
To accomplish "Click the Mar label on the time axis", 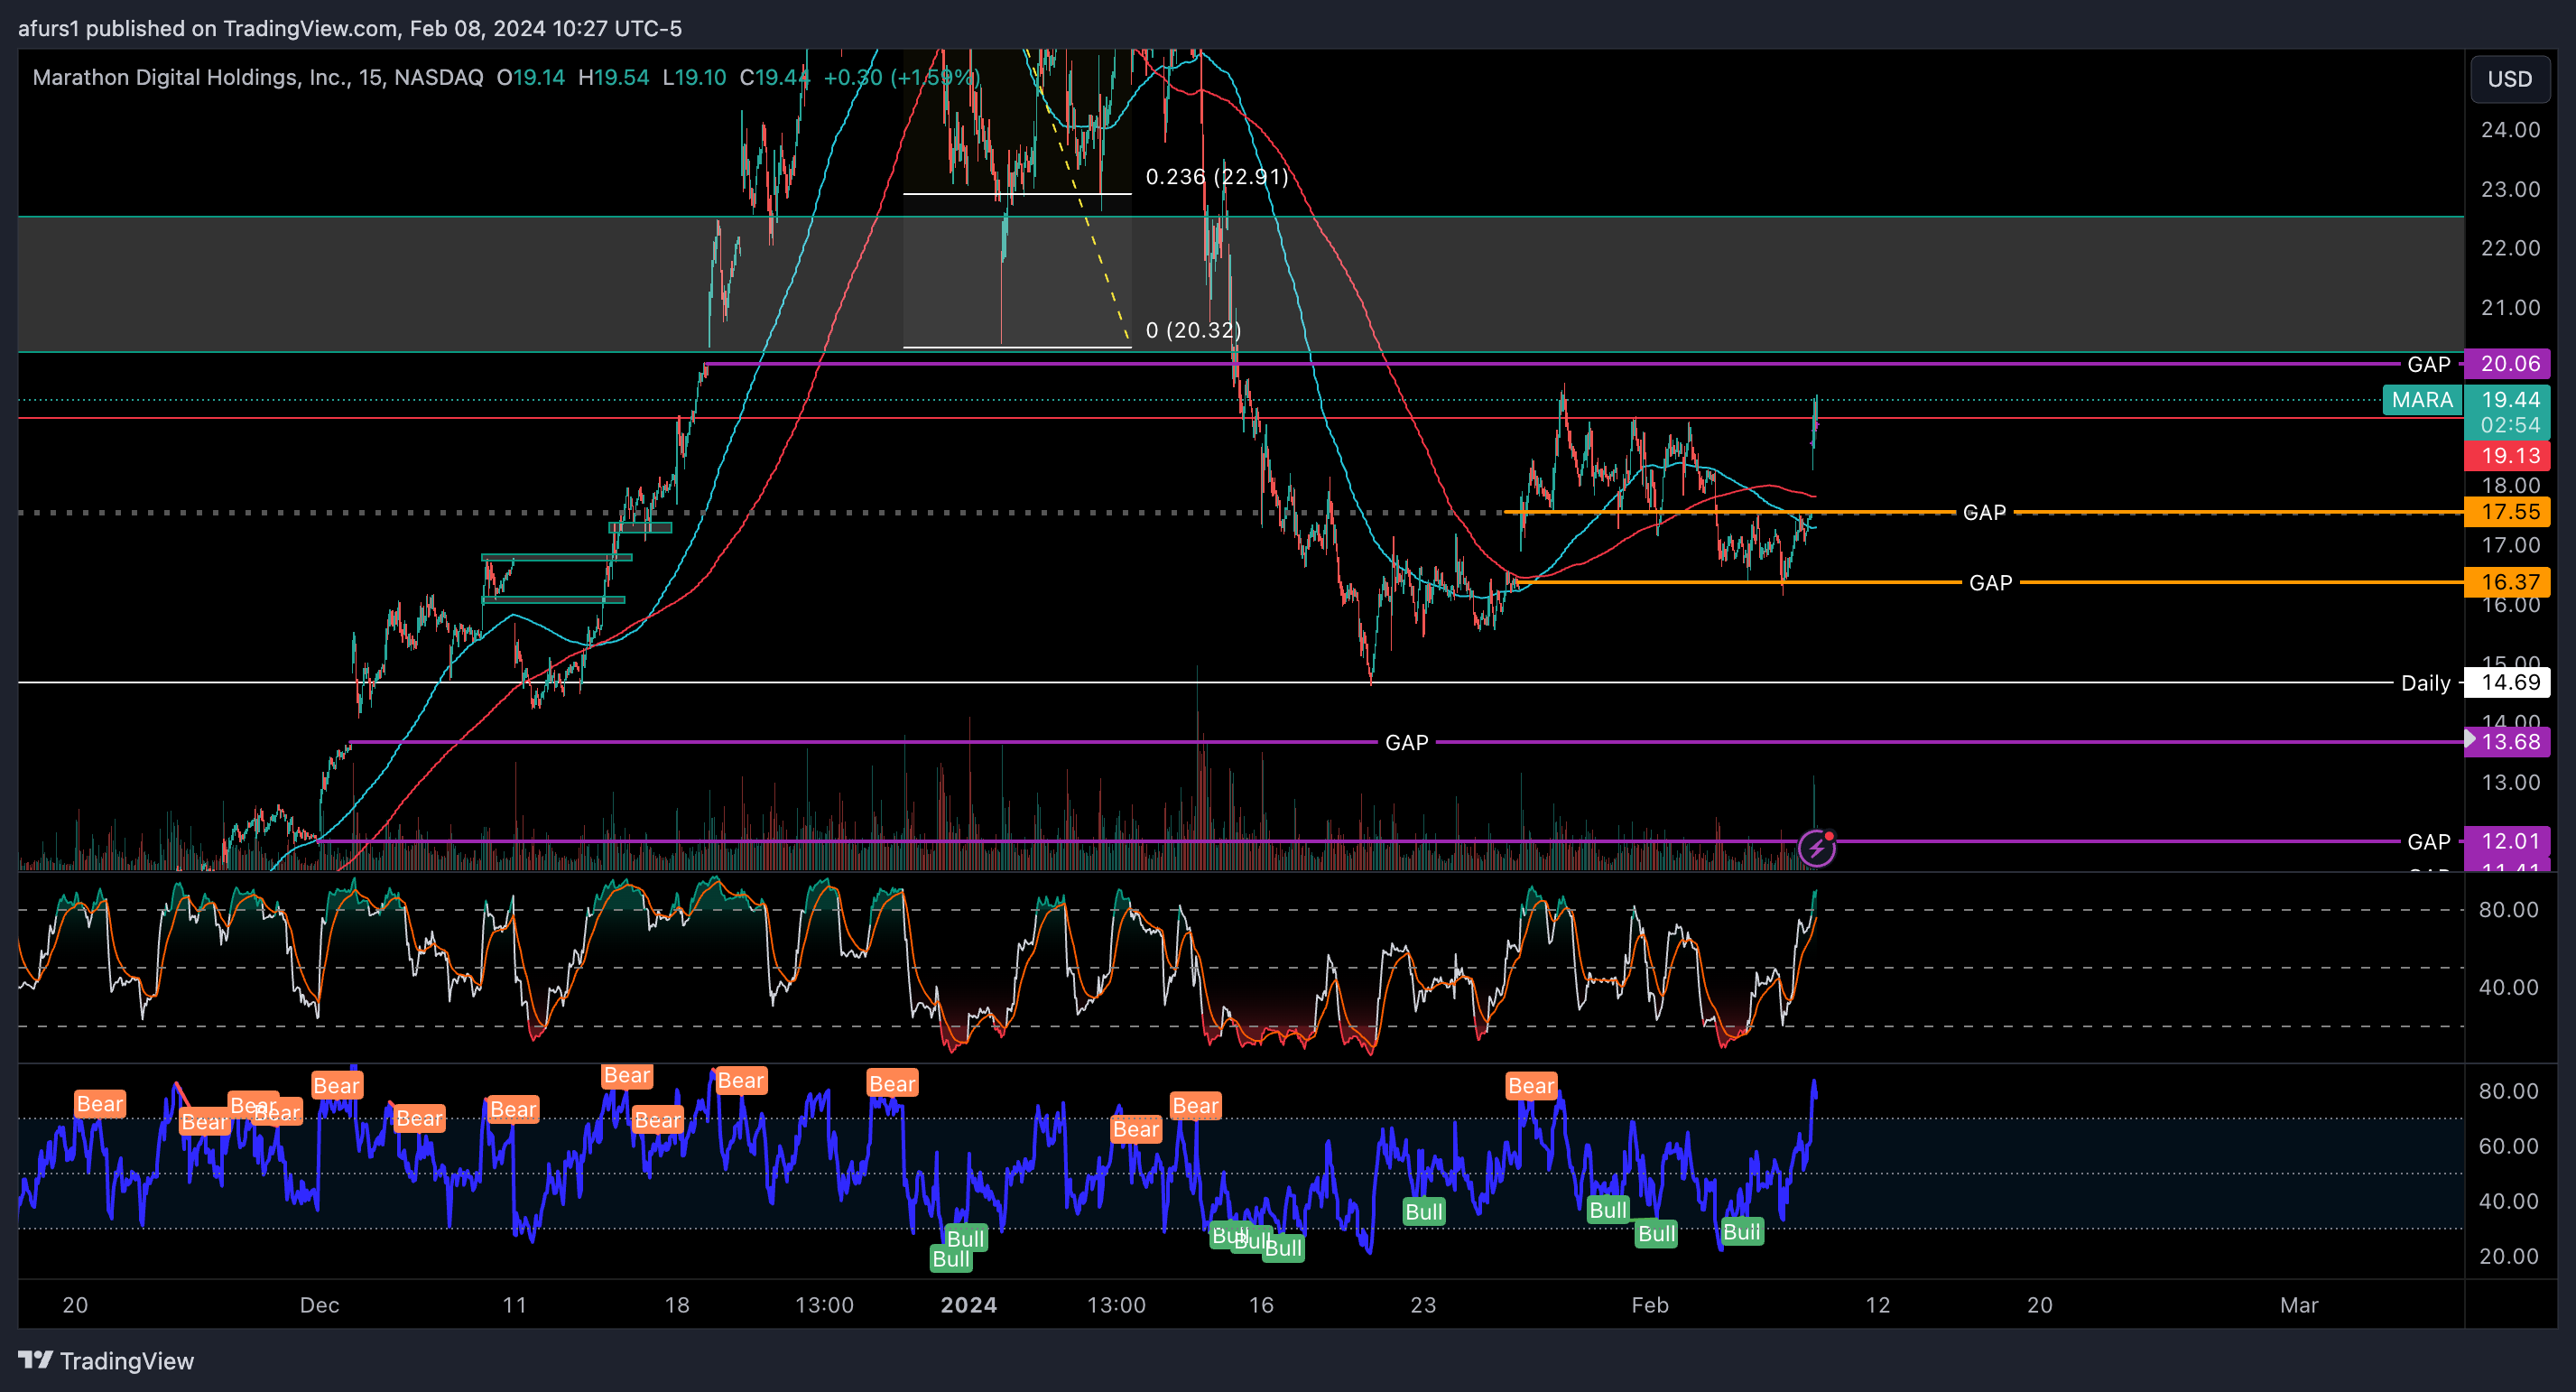I will 2298,1305.
